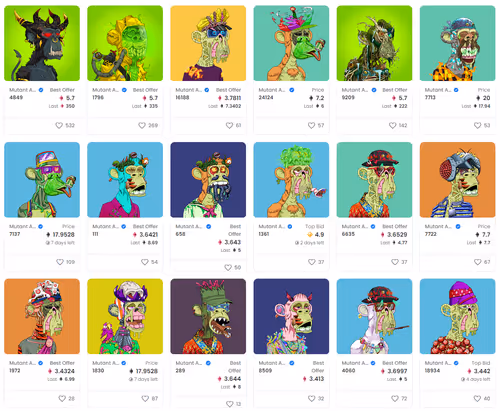Favorite Mutant Ape 1972 with the heart

pos(62,398)
